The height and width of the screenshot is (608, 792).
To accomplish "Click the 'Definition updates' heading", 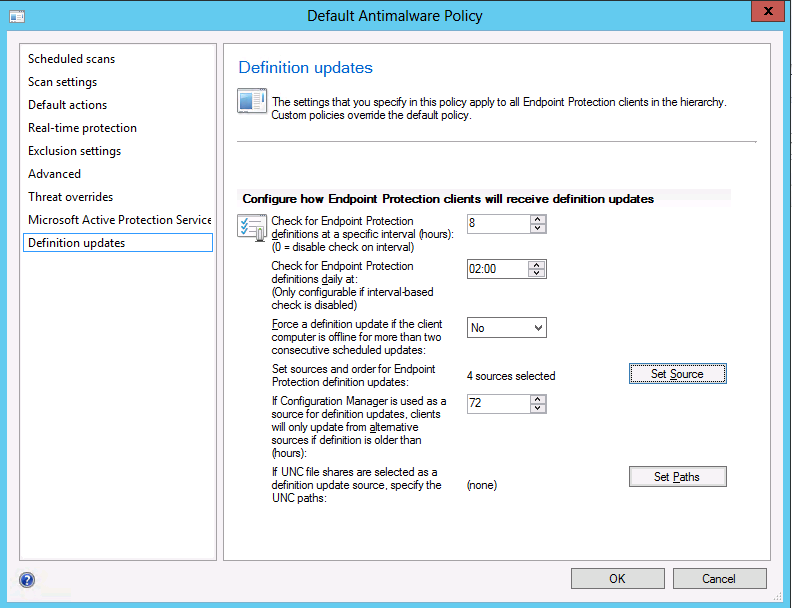I will point(306,68).
